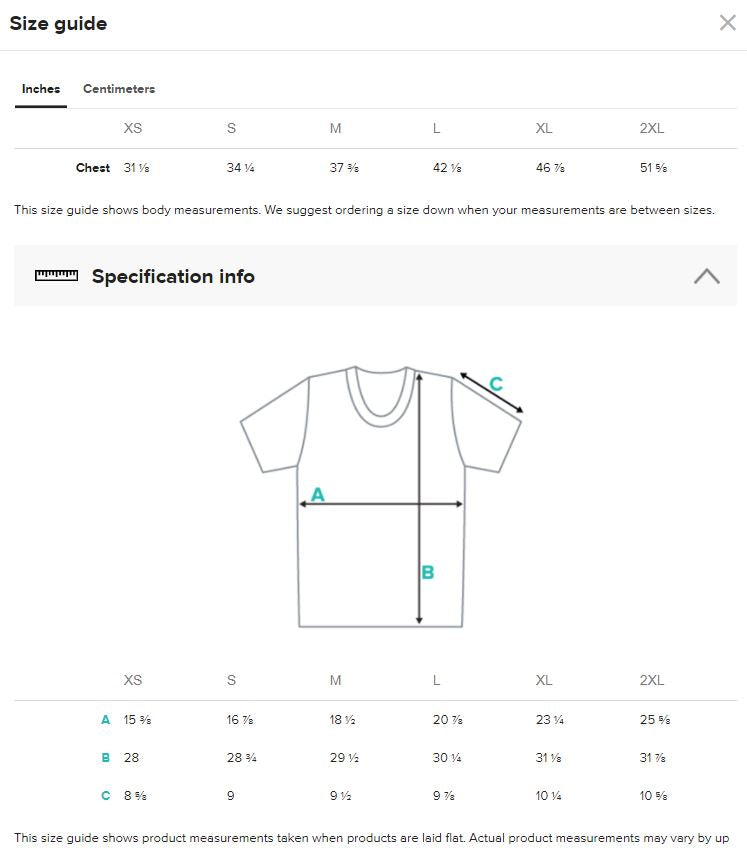Image resolution: width=747 pixels, height=848 pixels.
Task: Click the teal letter C near the sleeve
Action: point(495,383)
